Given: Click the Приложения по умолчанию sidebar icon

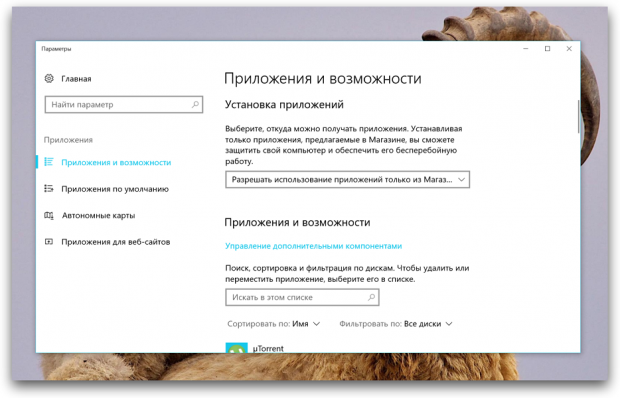Looking at the screenshot, I should tap(49, 189).
